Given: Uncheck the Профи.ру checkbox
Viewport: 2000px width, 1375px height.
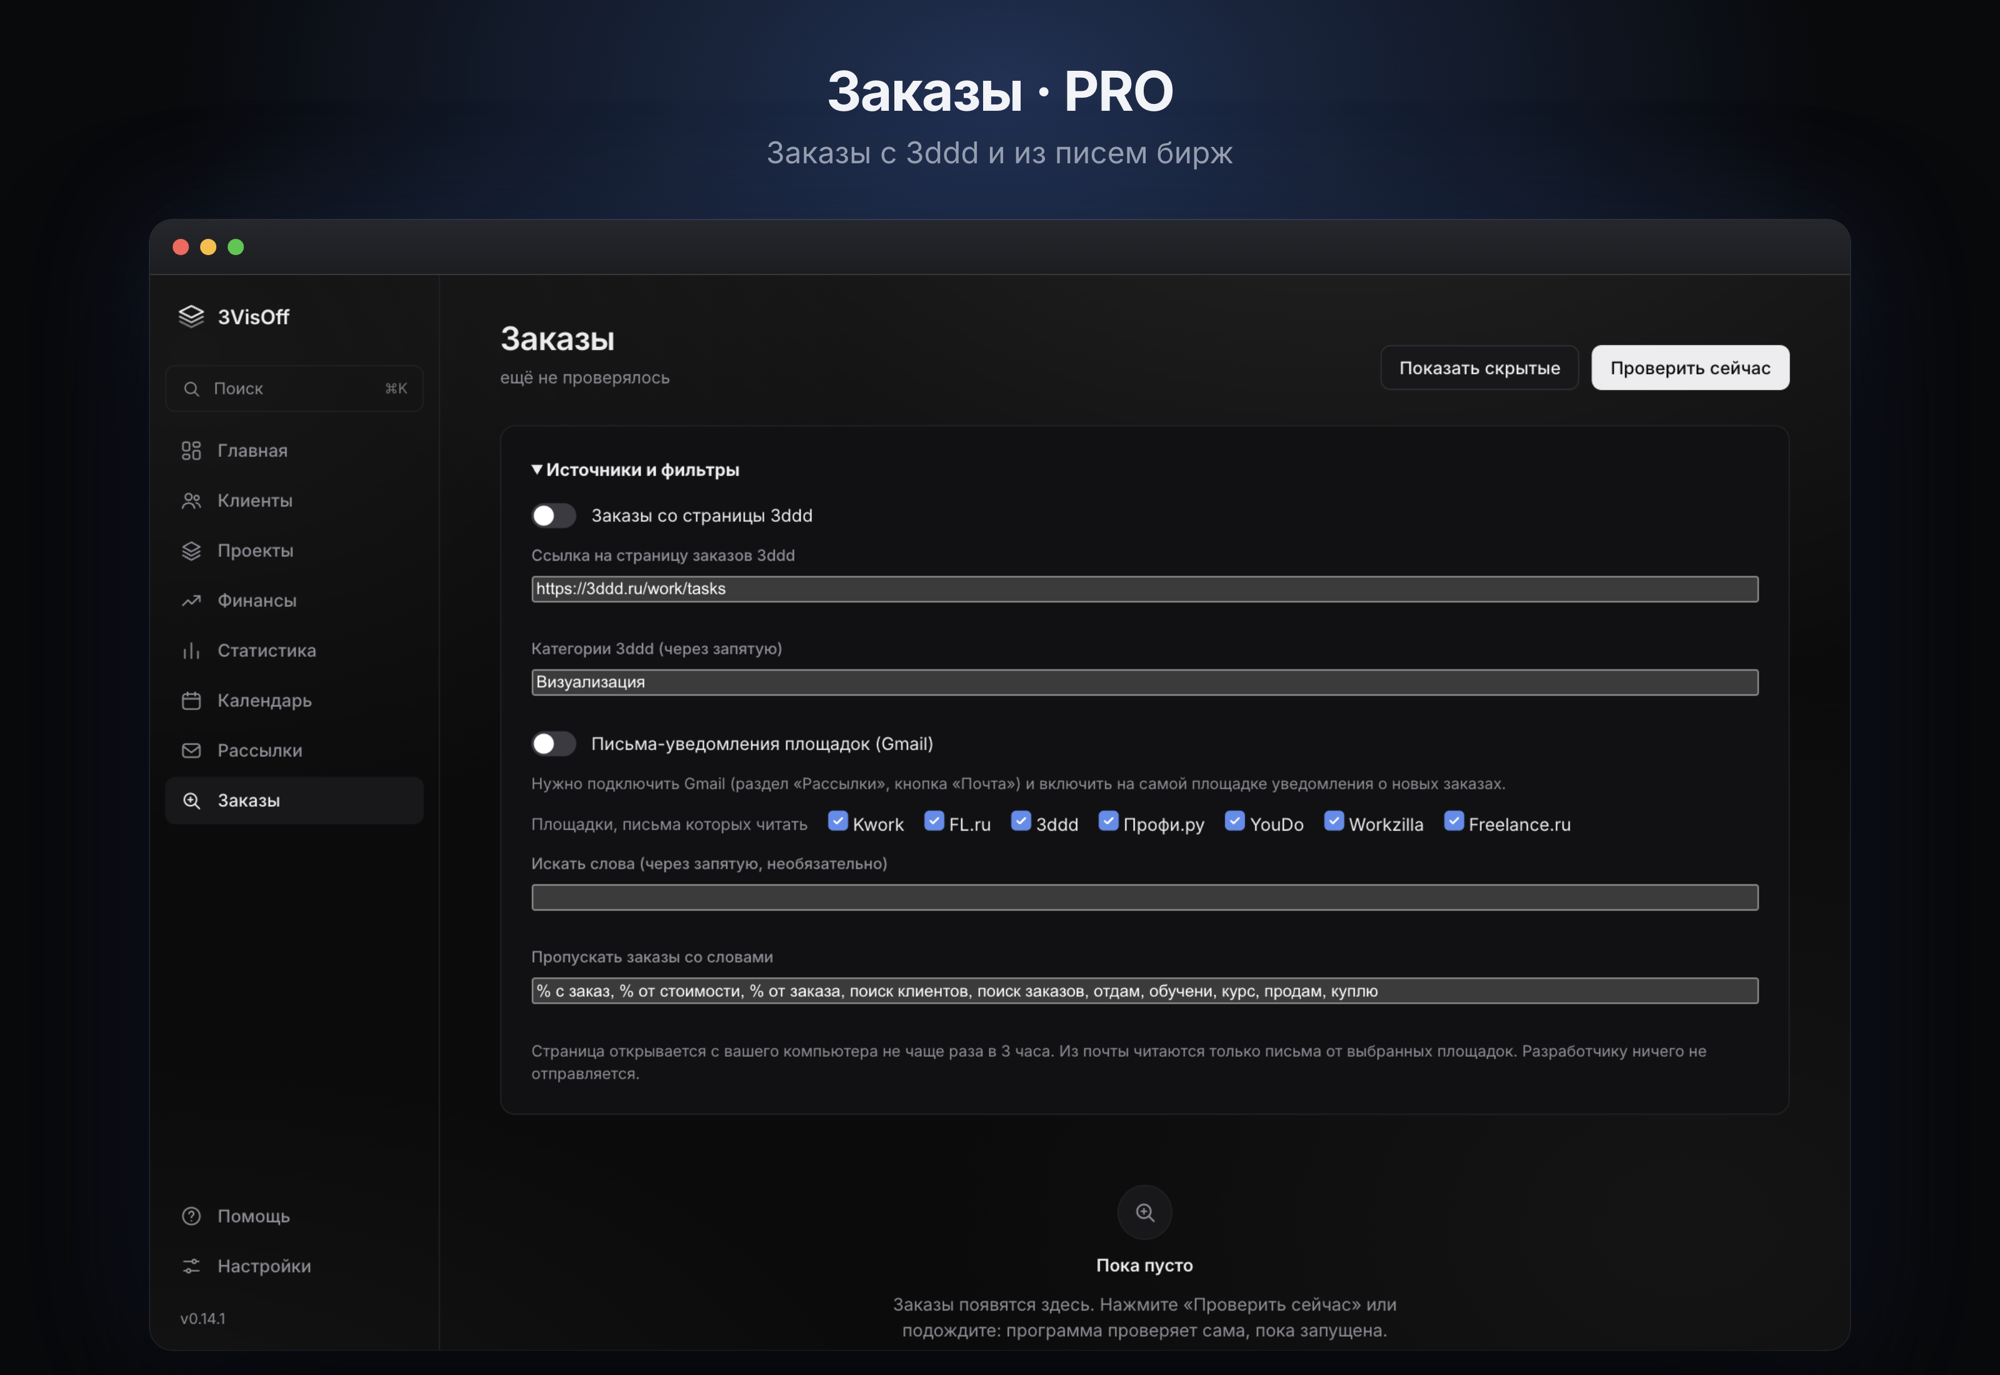Looking at the screenshot, I should pyautogui.click(x=1108, y=821).
